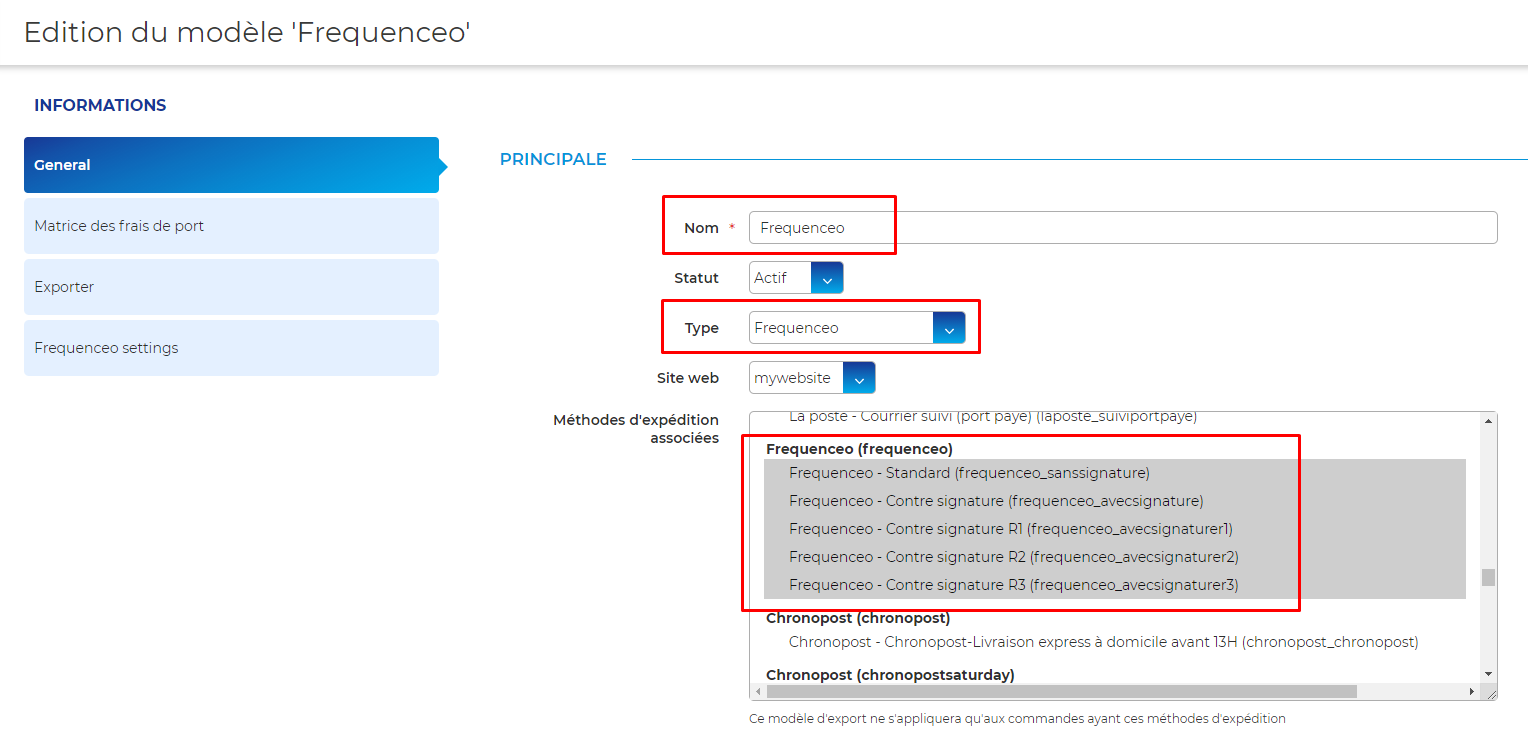
Task: Click horizontal scroll-right arrow of list
Action: click(1472, 692)
